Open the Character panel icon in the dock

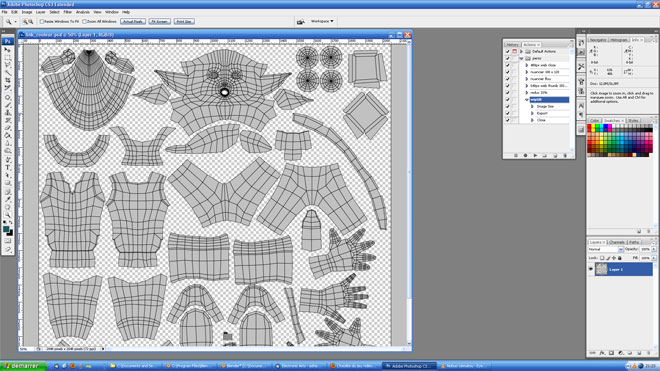(x=581, y=106)
